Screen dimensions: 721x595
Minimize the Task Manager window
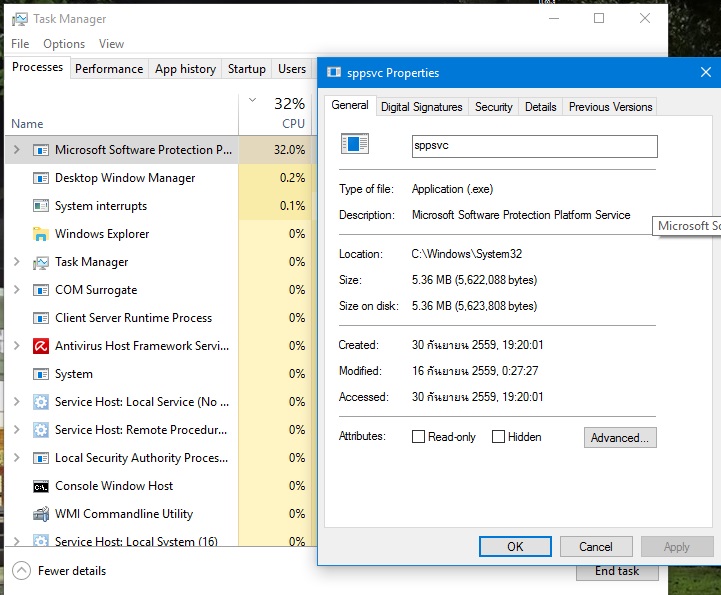[x=554, y=18]
